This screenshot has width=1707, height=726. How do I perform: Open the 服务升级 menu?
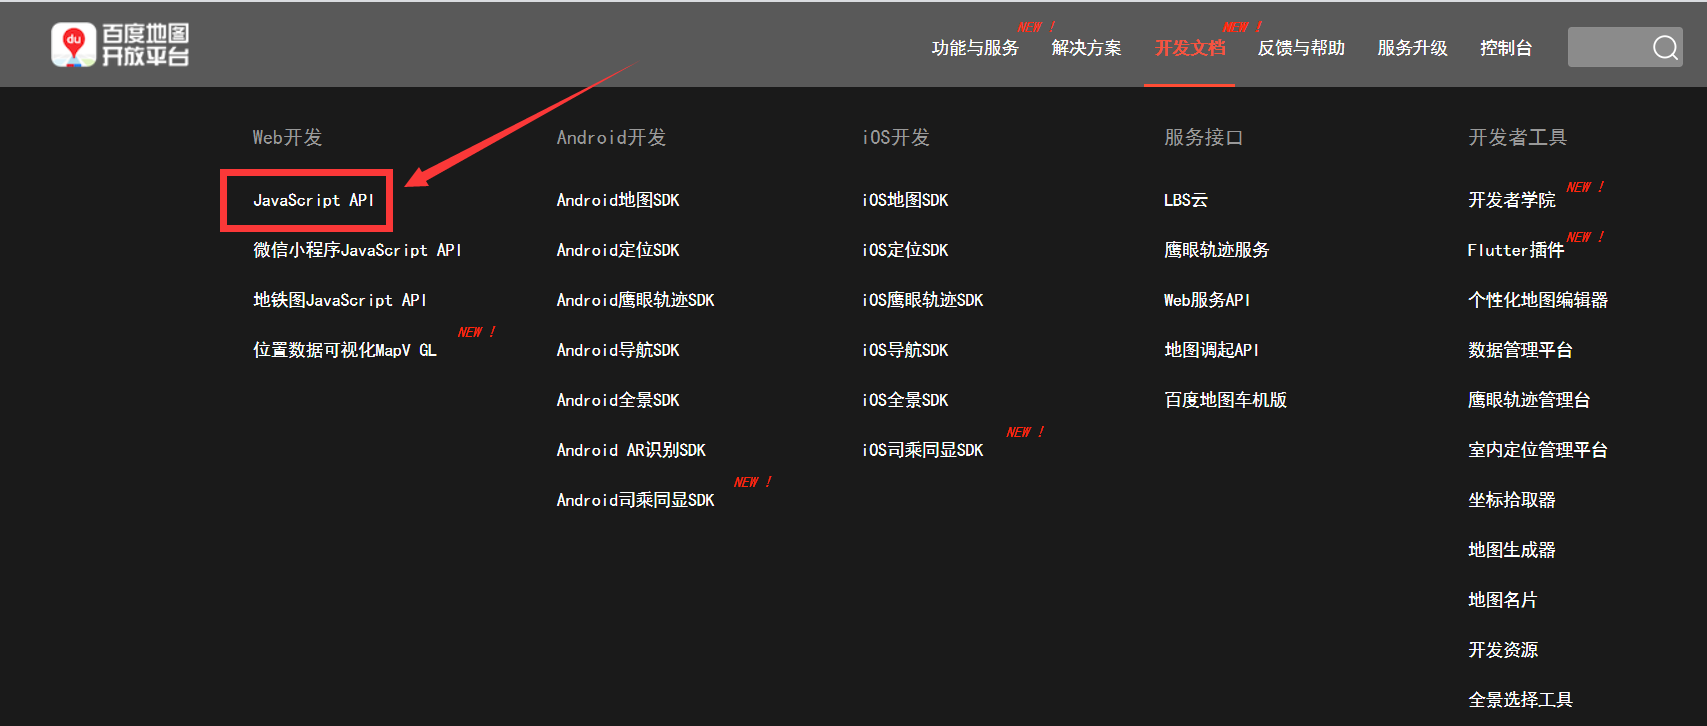1412,48
